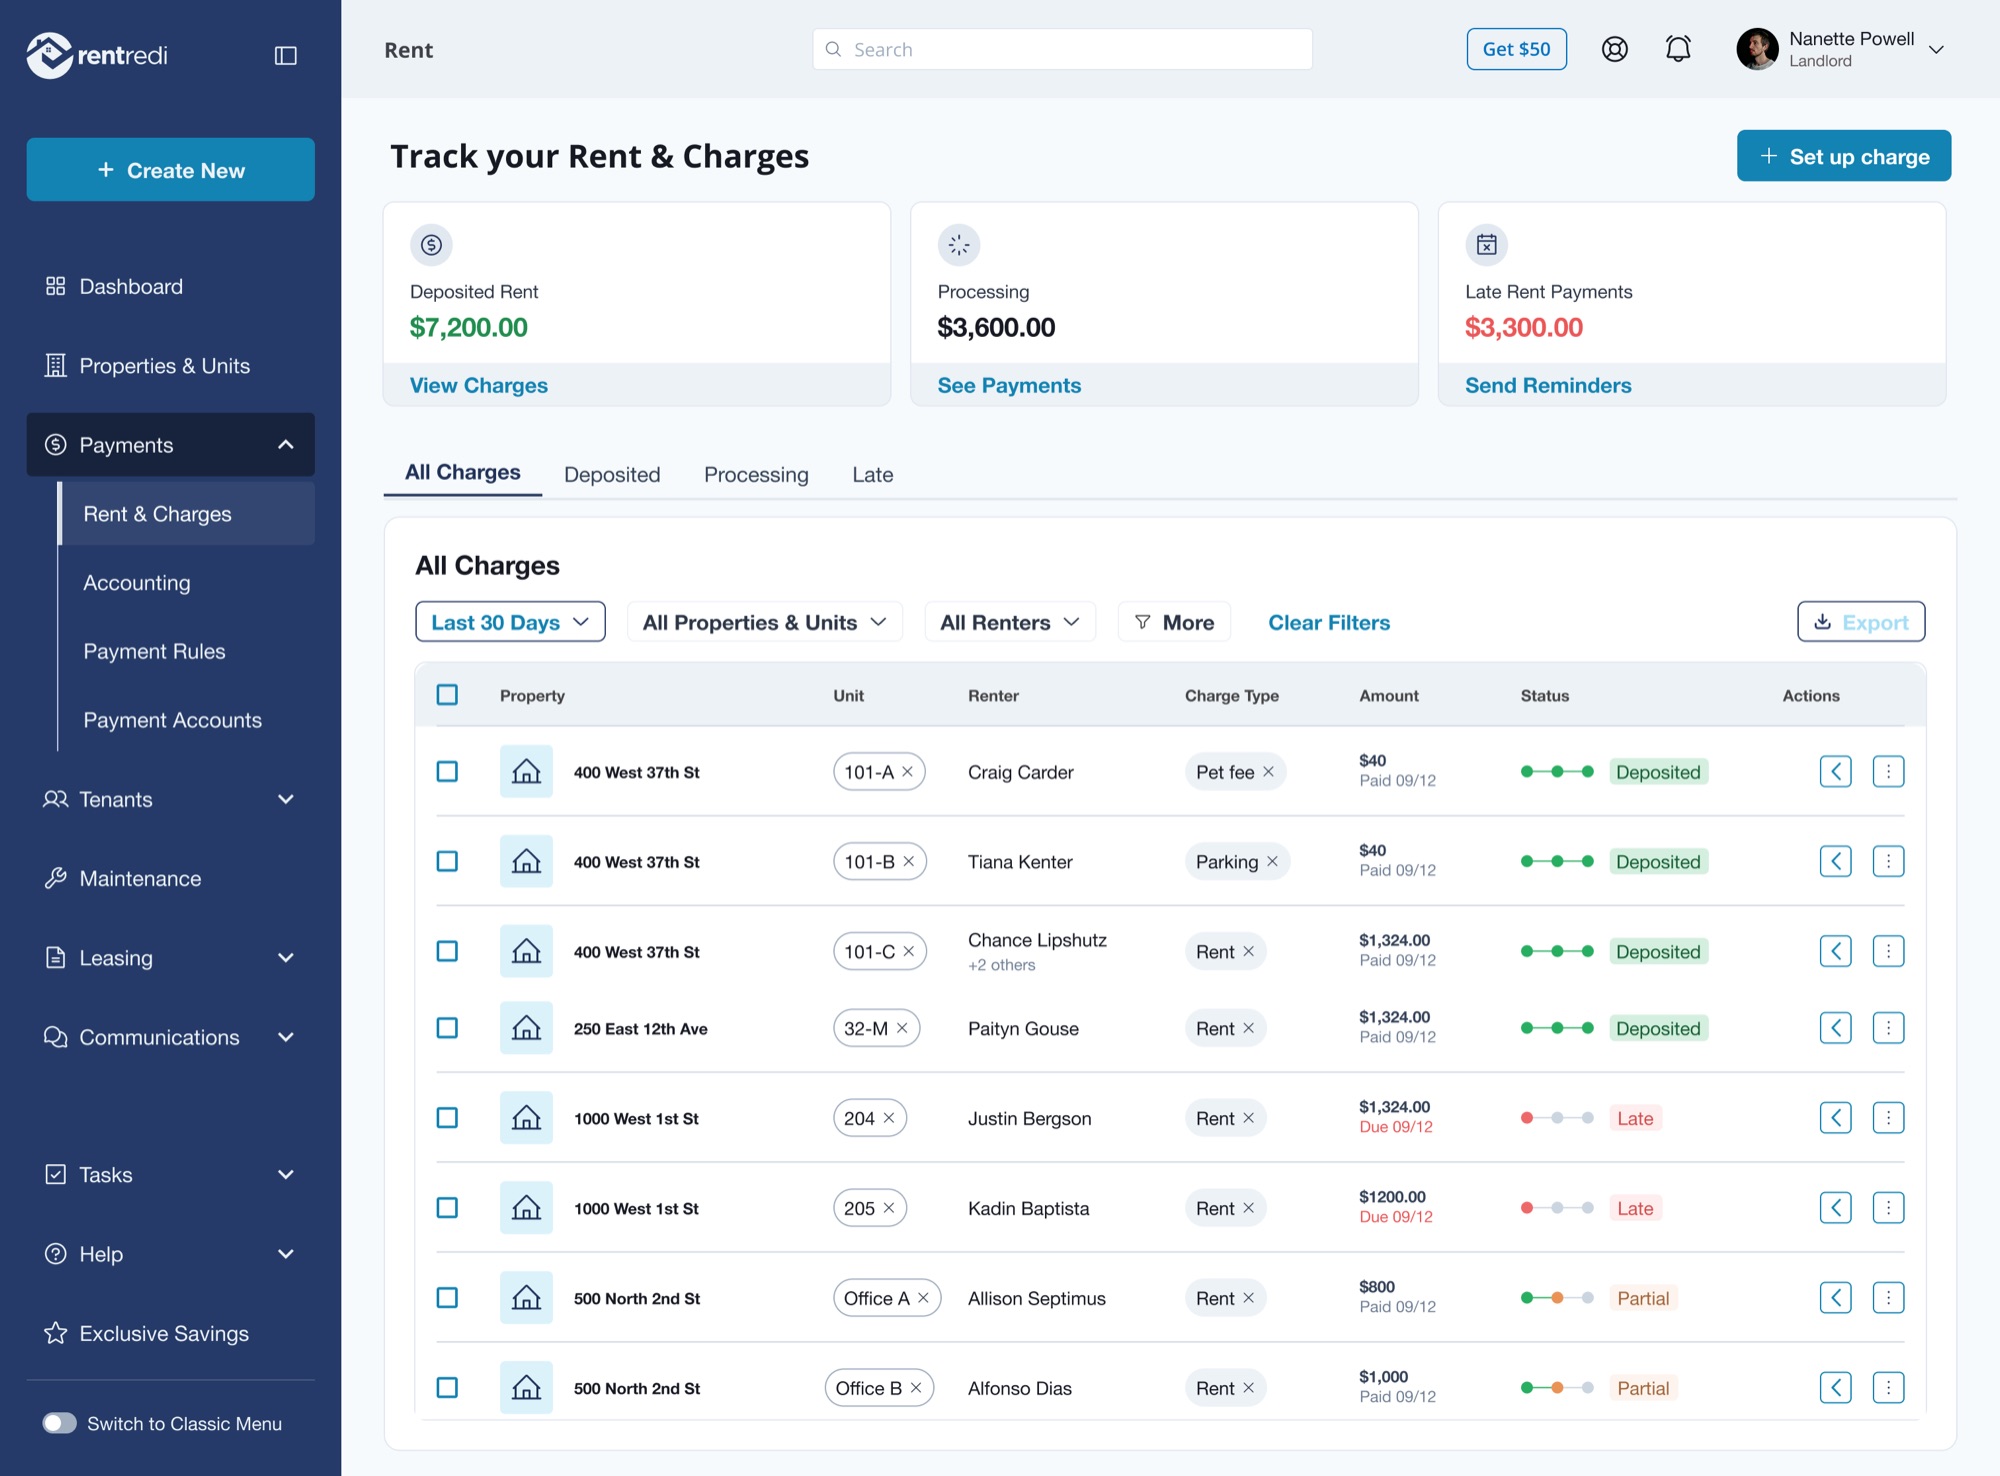Click the View Charges link
Viewport: 2000px width, 1476px height.
tap(478, 385)
